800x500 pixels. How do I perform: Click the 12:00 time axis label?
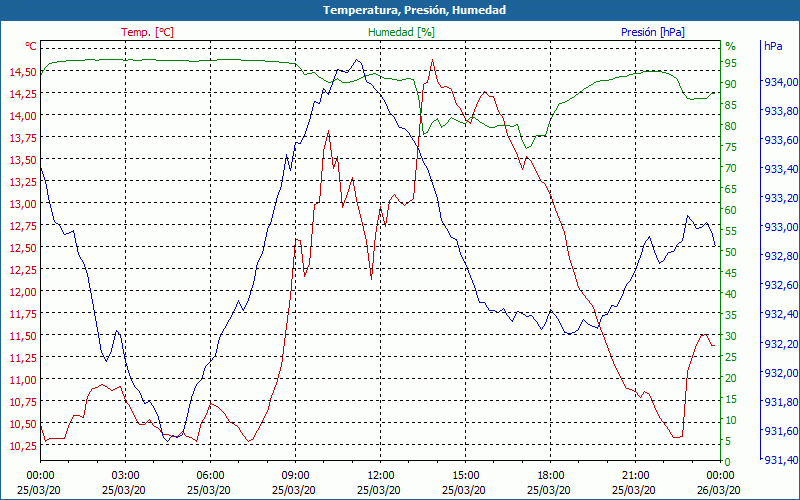pos(381,476)
